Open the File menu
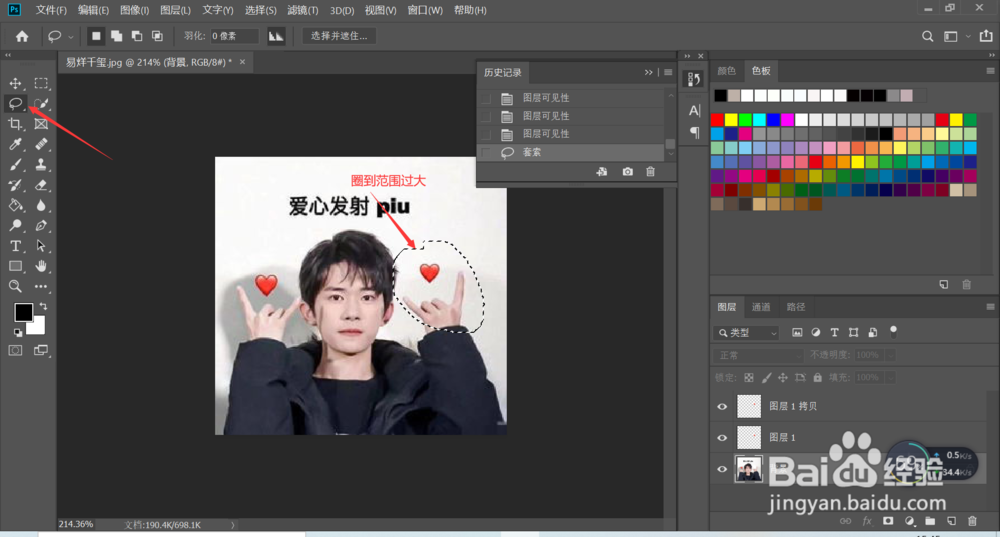The image size is (1000, 537). click(51, 10)
